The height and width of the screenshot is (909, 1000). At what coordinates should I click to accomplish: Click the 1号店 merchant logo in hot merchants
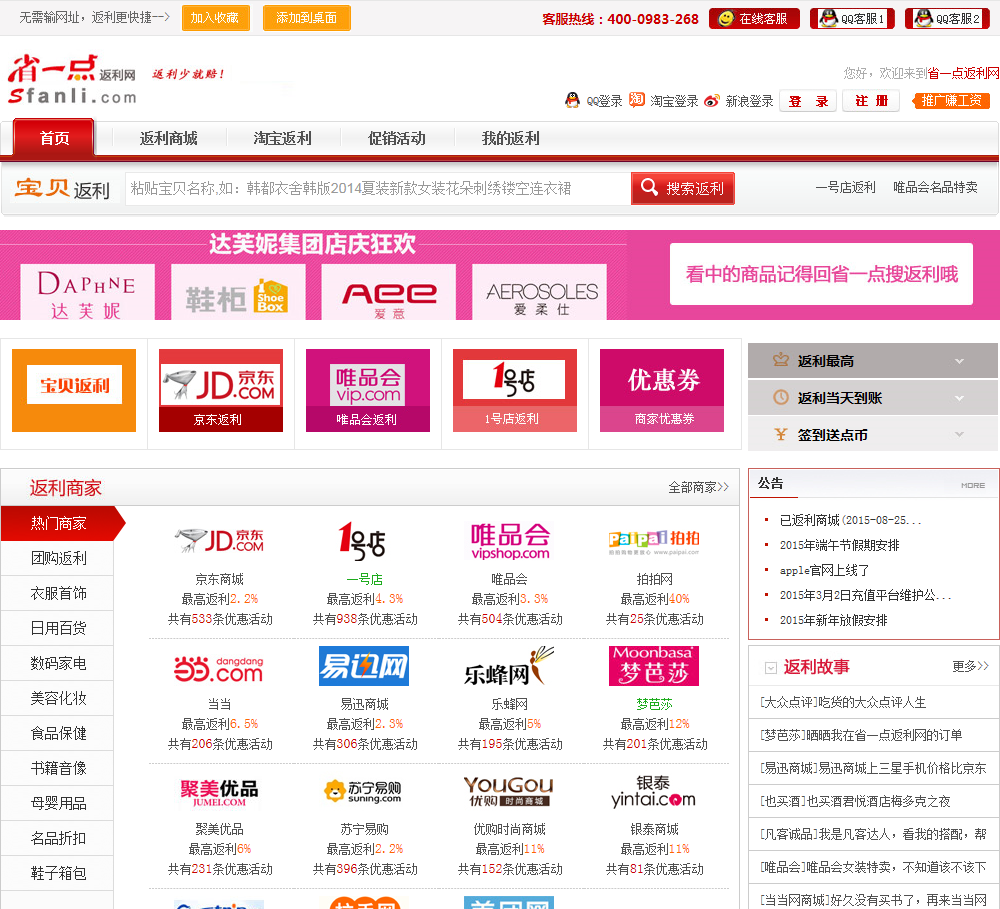coord(362,541)
